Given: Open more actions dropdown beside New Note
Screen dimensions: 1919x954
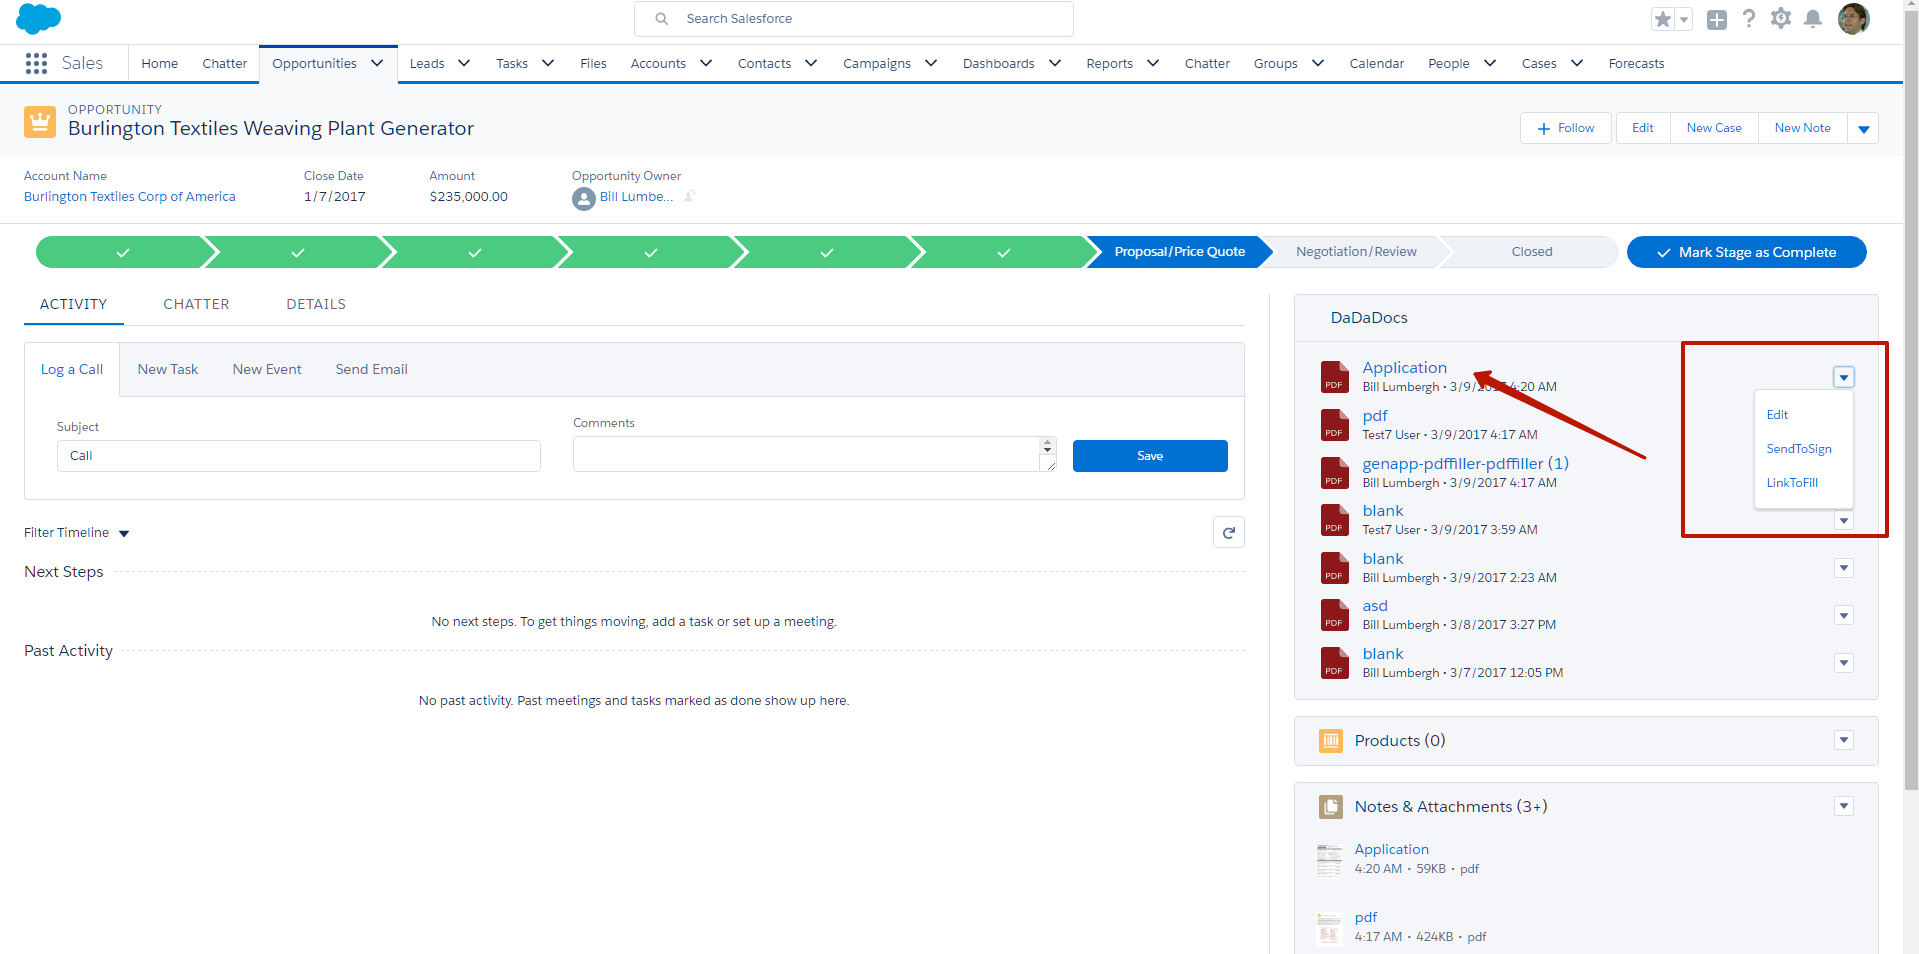Looking at the screenshot, I should point(1863,128).
